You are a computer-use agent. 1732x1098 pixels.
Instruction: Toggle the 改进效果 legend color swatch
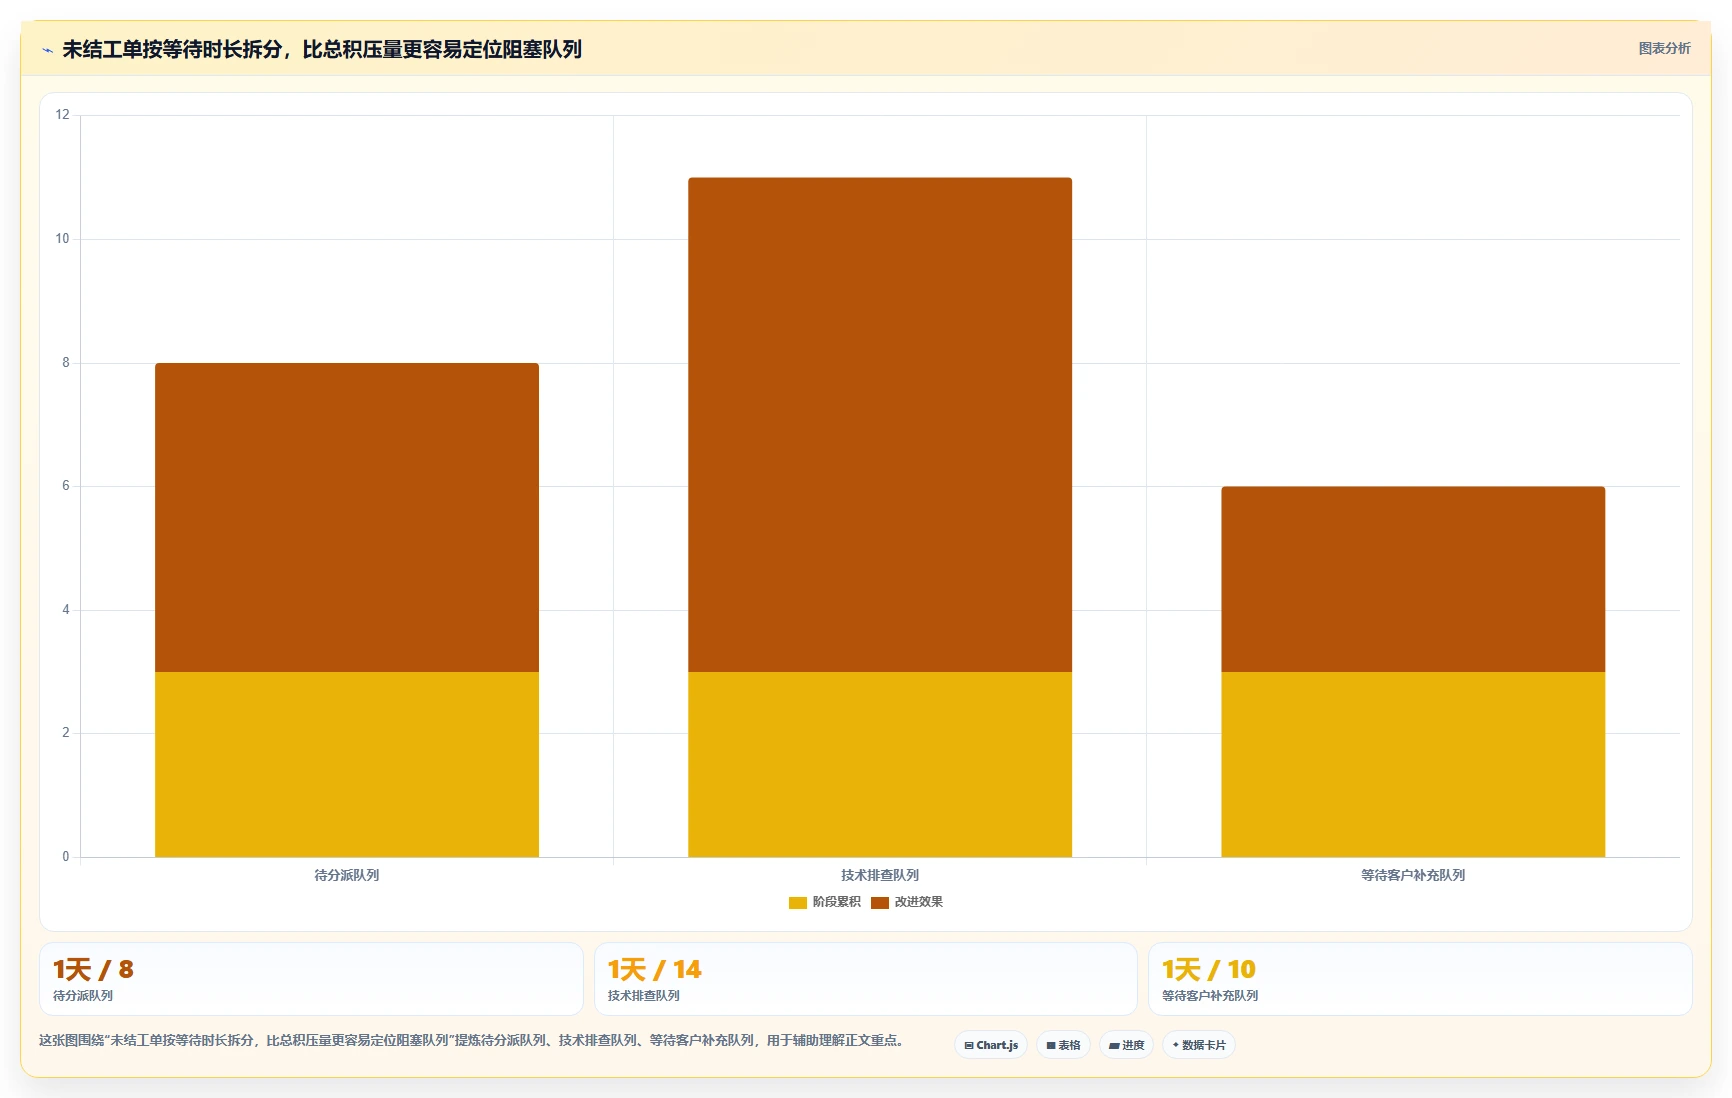pos(880,902)
